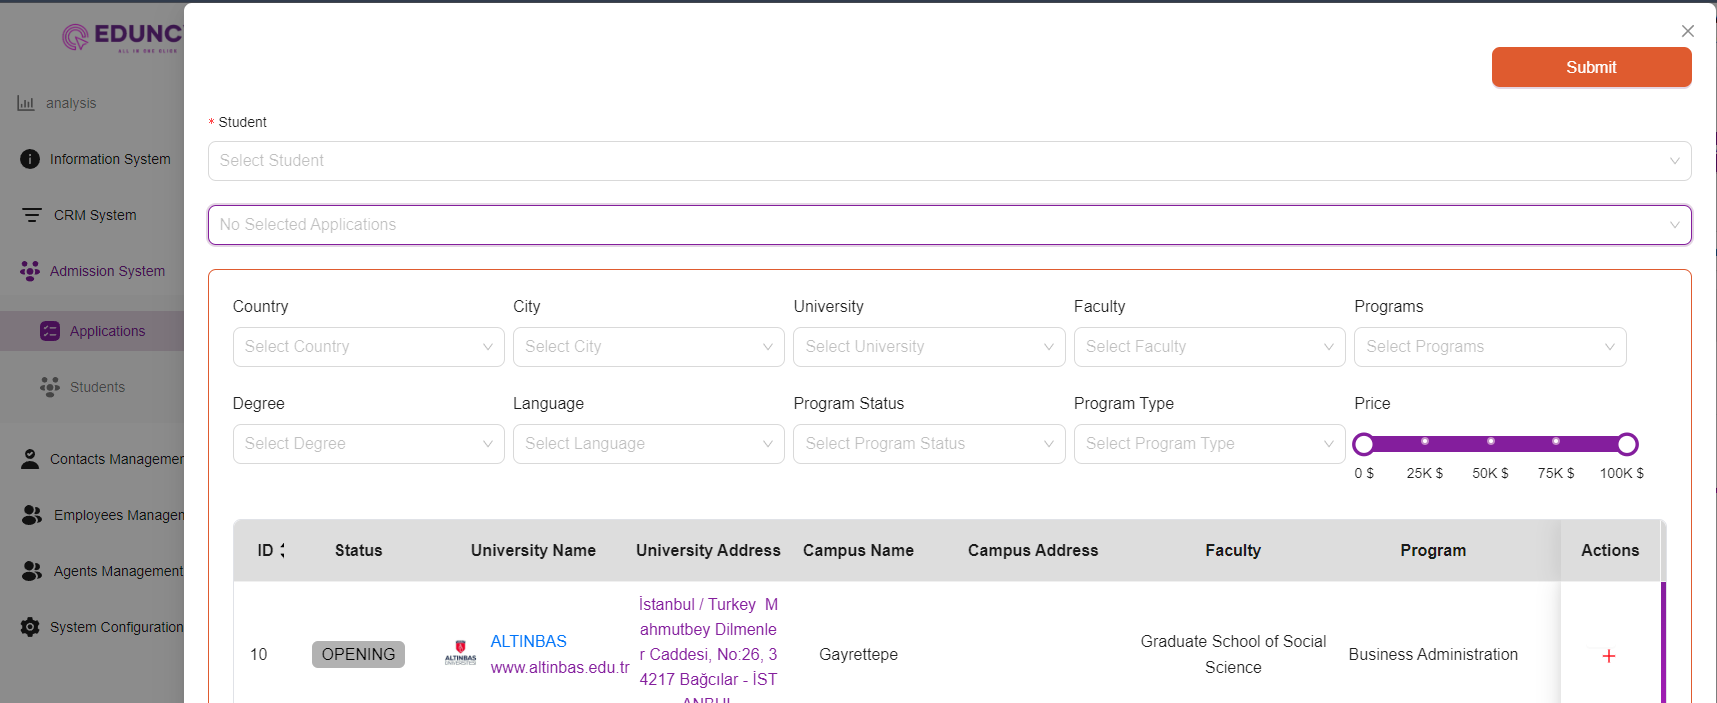
Task: Go to Students in sidebar menu
Action: click(97, 387)
